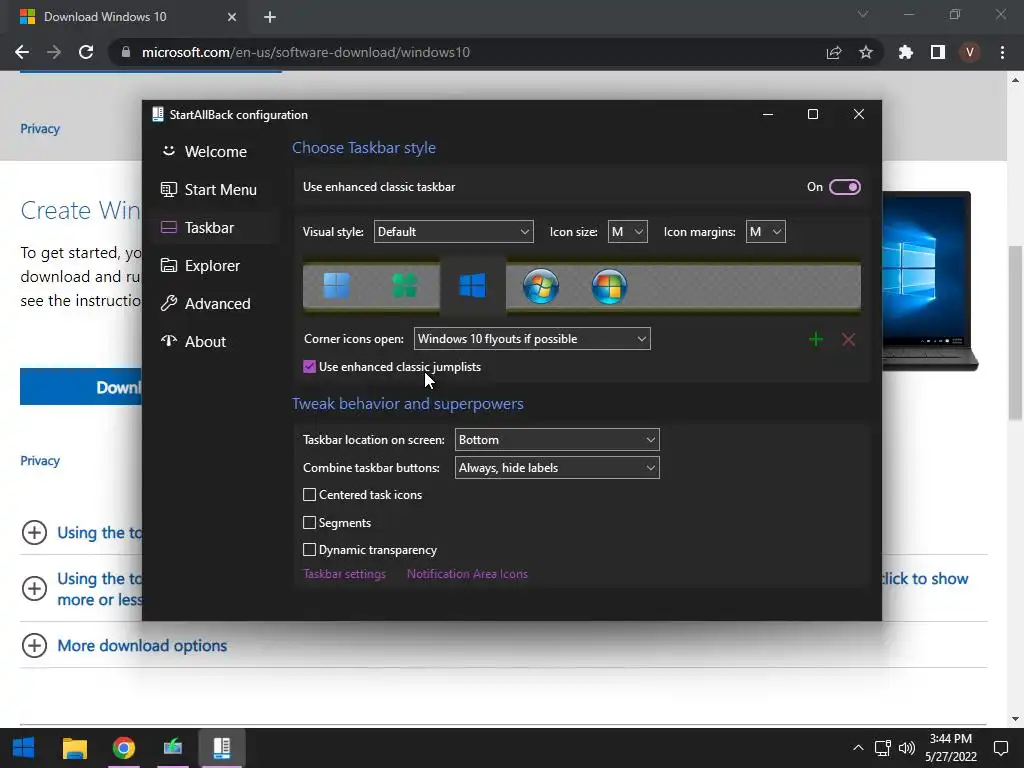Open the Visual style dropdown
1024x768 pixels.
[453, 232]
